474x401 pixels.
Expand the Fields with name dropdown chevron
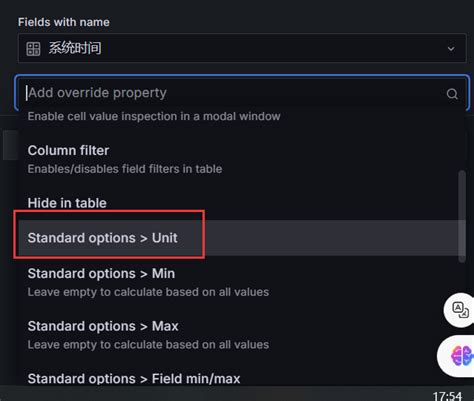tap(451, 49)
